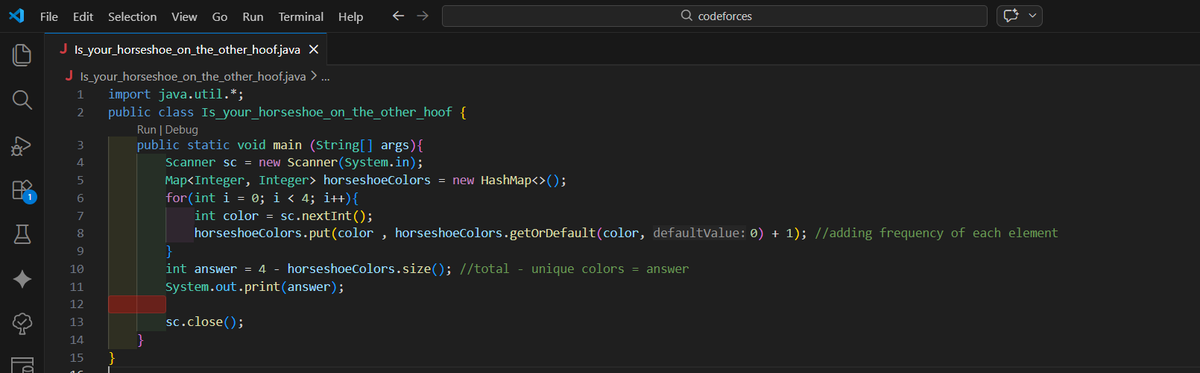Open the breadcrumb file name dropdown
This screenshot has height=373, width=1200.
192,76
